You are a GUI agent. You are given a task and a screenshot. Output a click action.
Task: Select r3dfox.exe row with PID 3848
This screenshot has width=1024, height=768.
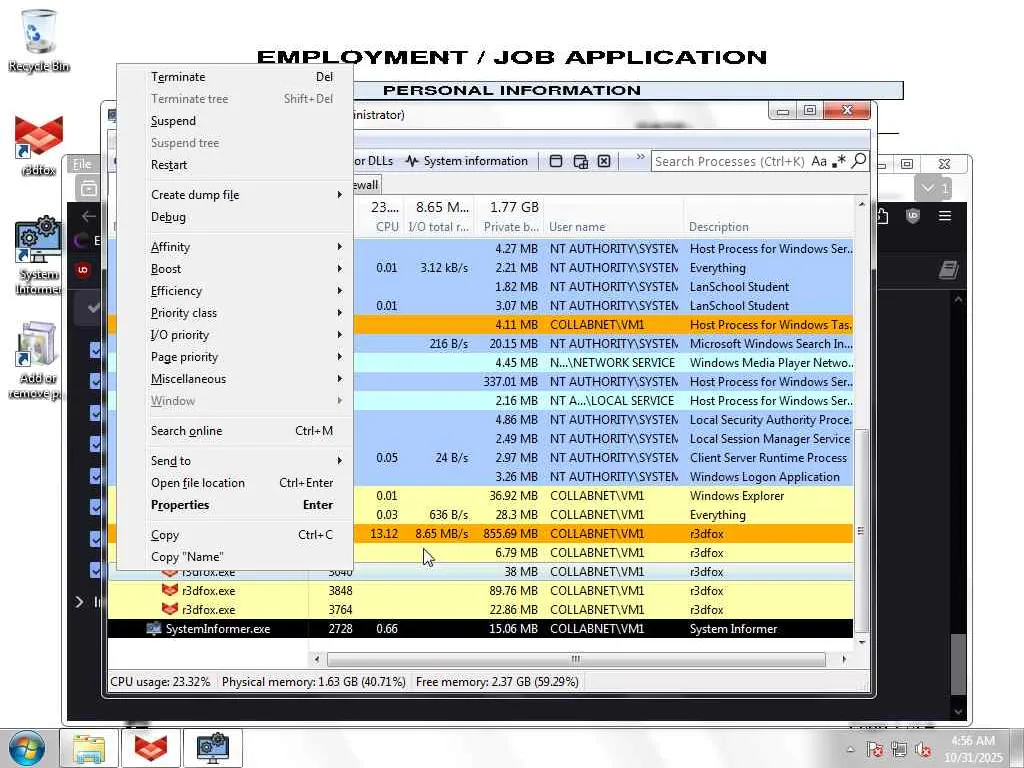click(480, 591)
